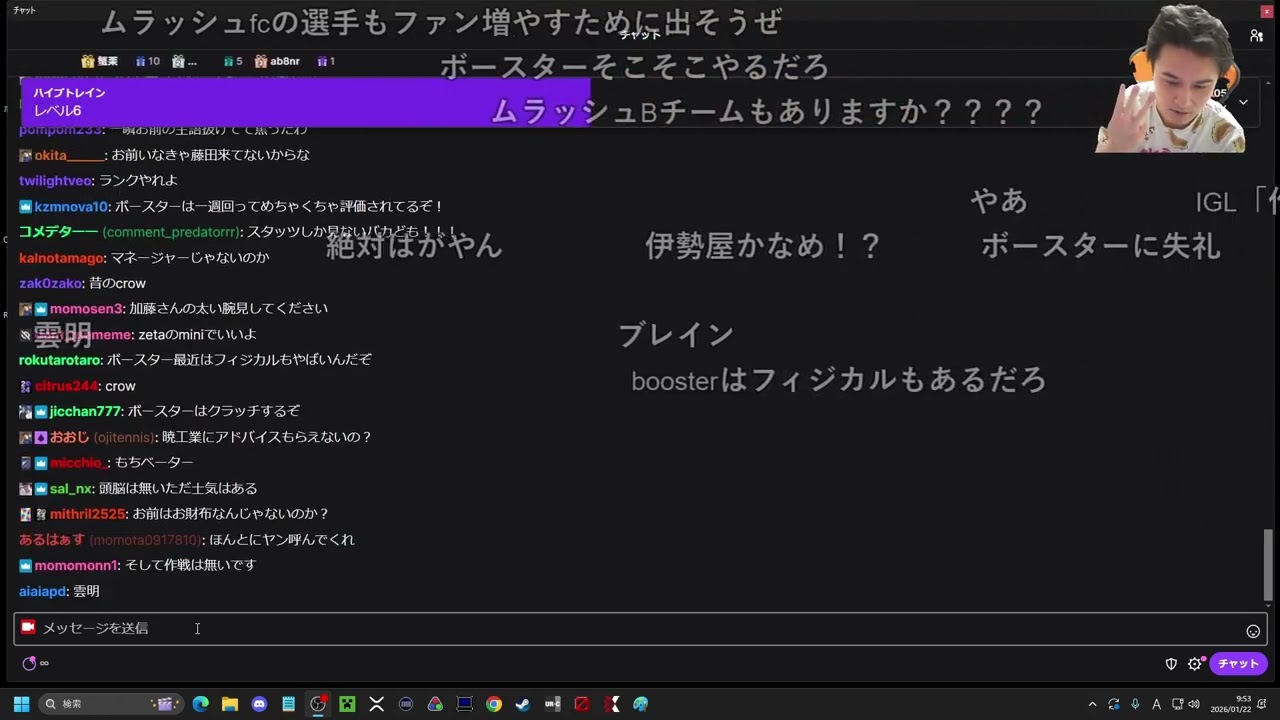Open the volume speaker tray icon
1280x720 pixels.
tap(1194, 704)
